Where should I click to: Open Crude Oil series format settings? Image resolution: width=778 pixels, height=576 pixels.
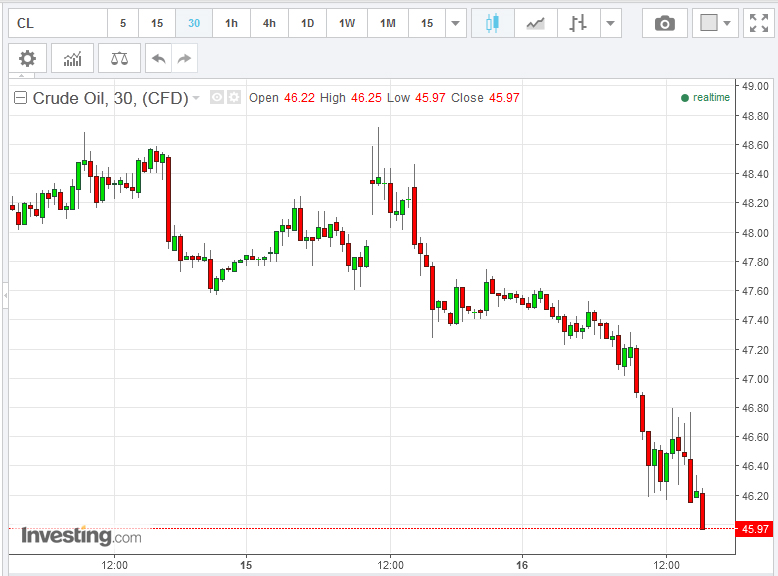234,97
